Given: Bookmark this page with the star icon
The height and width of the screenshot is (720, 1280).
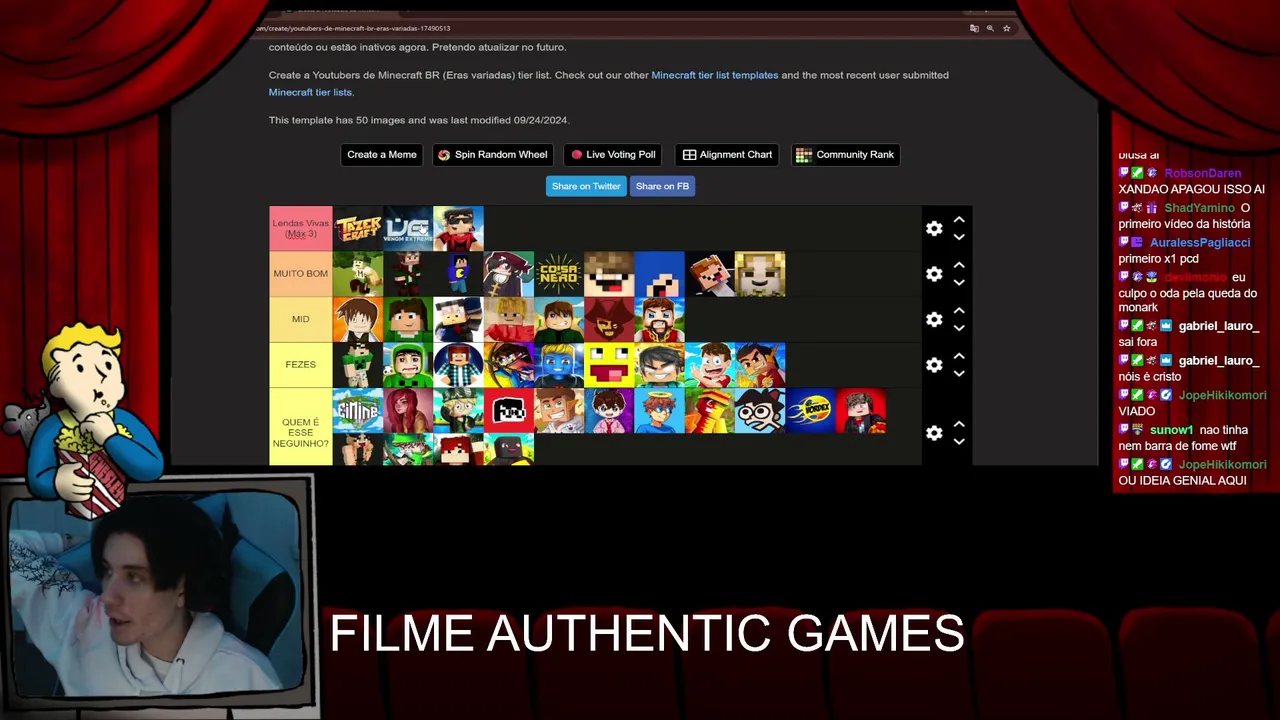Looking at the screenshot, I should pyautogui.click(x=1006, y=28).
